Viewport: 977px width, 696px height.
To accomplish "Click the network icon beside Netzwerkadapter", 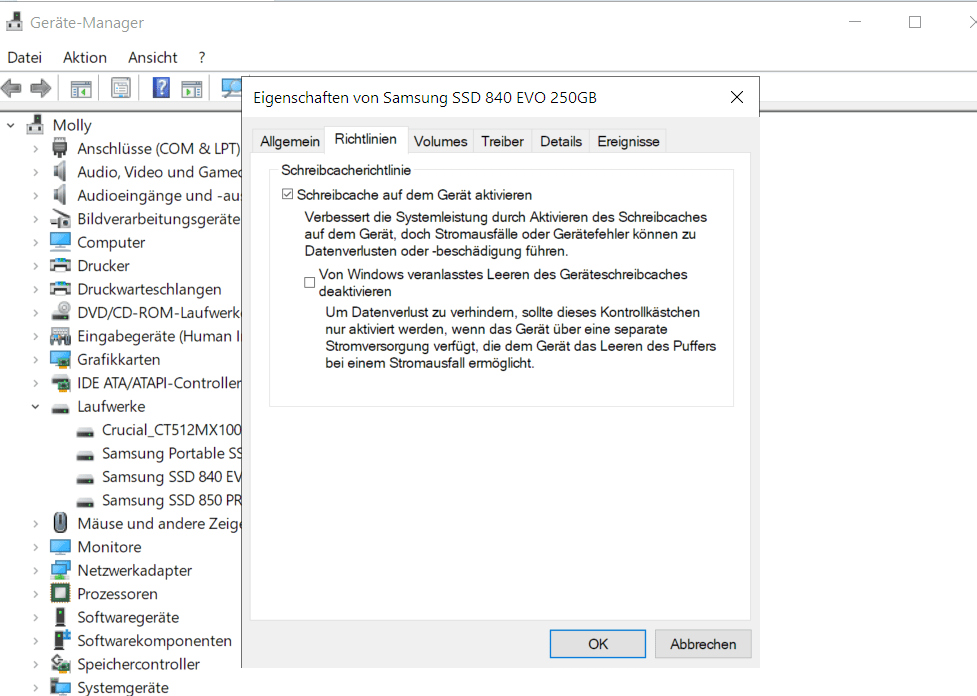I will [60, 570].
